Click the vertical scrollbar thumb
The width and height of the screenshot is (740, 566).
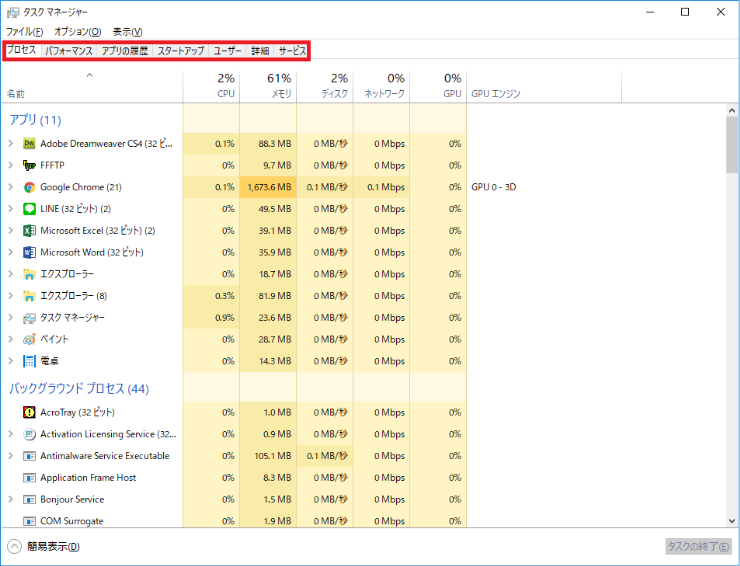tap(732, 145)
